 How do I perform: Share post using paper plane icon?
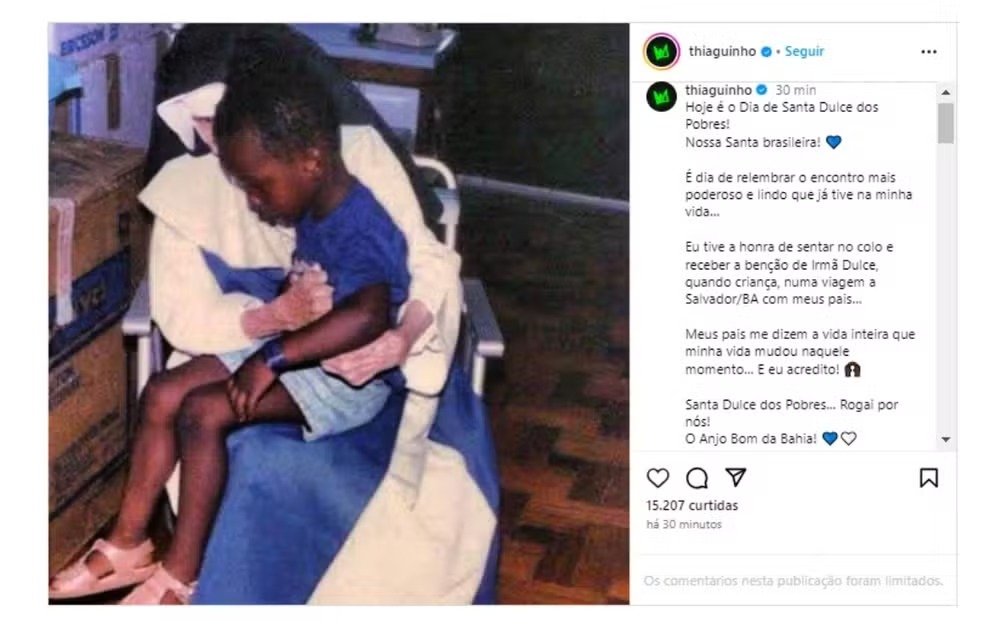[735, 477]
